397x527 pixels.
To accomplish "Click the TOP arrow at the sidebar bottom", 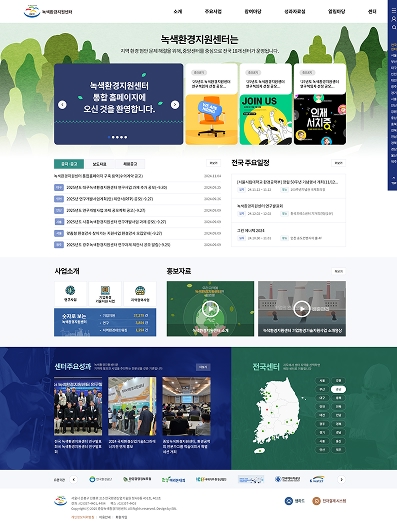I will click(x=394, y=180).
